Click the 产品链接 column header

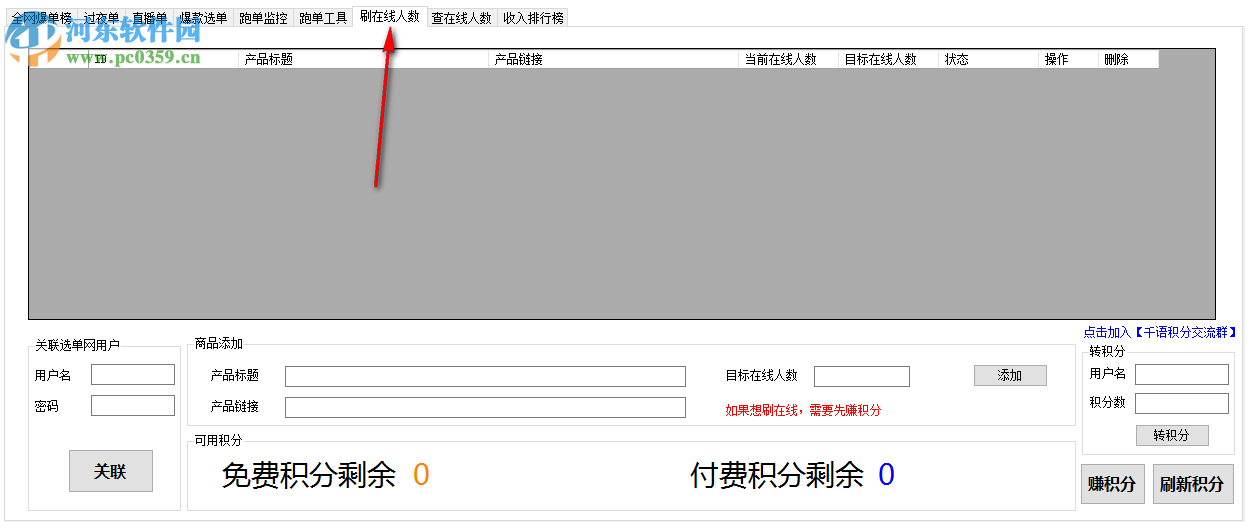click(x=614, y=59)
